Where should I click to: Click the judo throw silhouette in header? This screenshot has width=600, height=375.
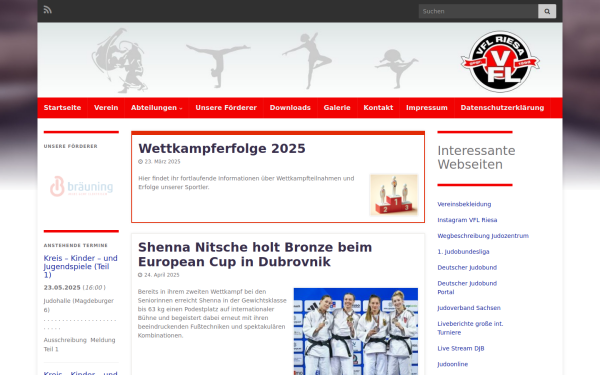120,60
